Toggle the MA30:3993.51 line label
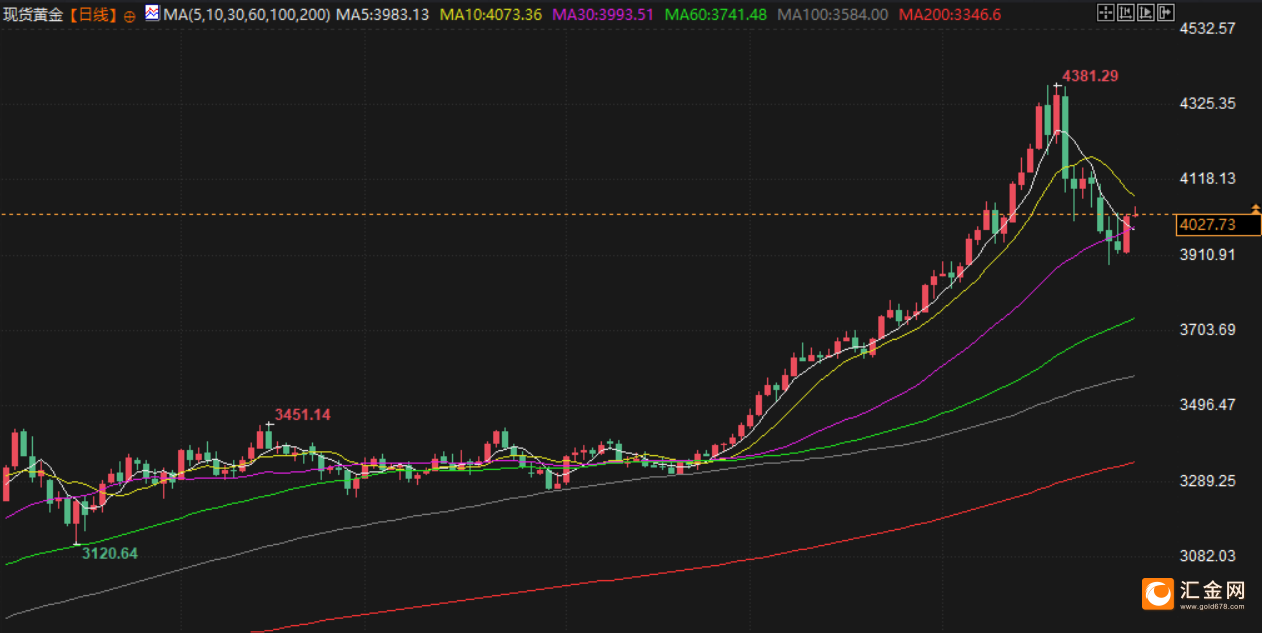 click(603, 15)
